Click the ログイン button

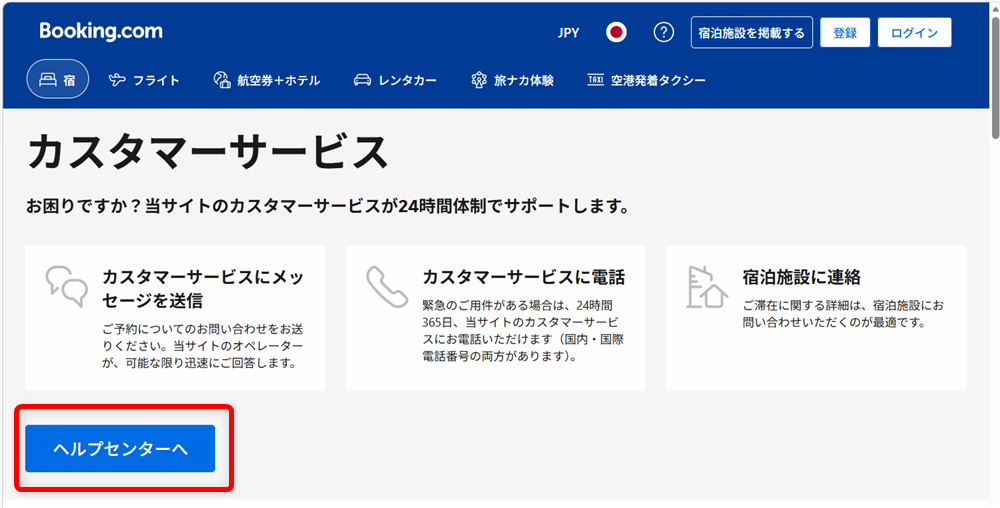click(915, 33)
